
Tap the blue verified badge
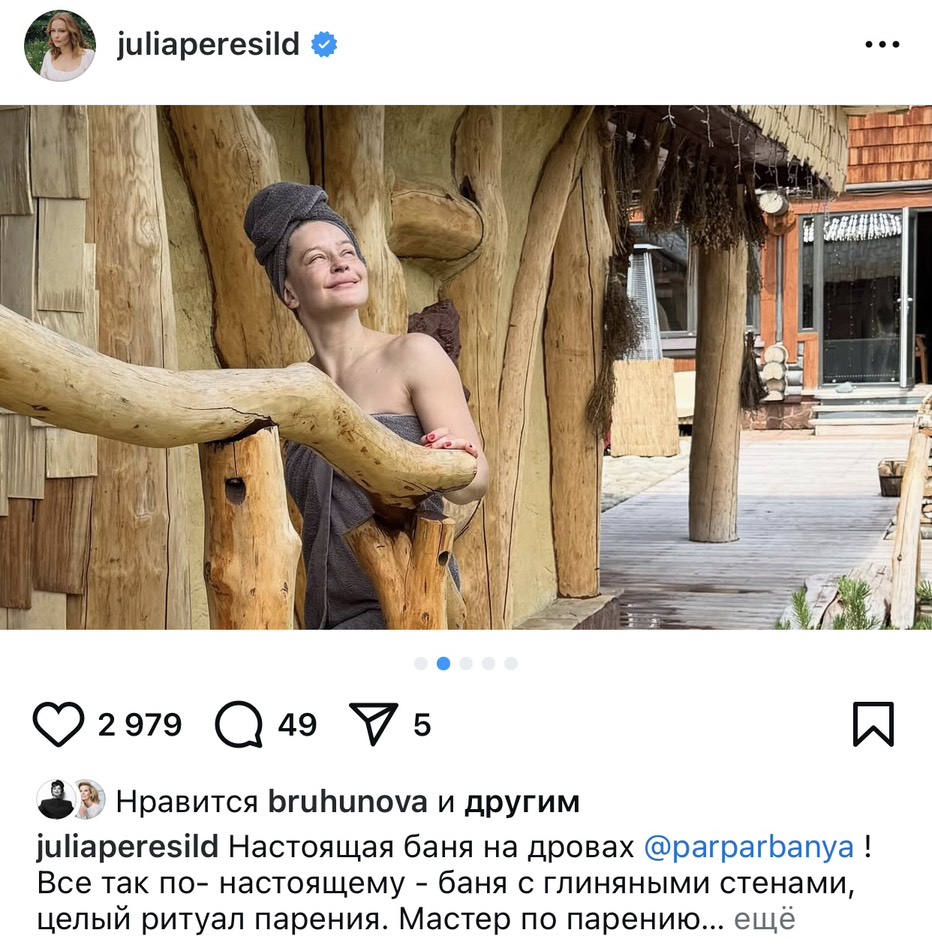coord(324,45)
